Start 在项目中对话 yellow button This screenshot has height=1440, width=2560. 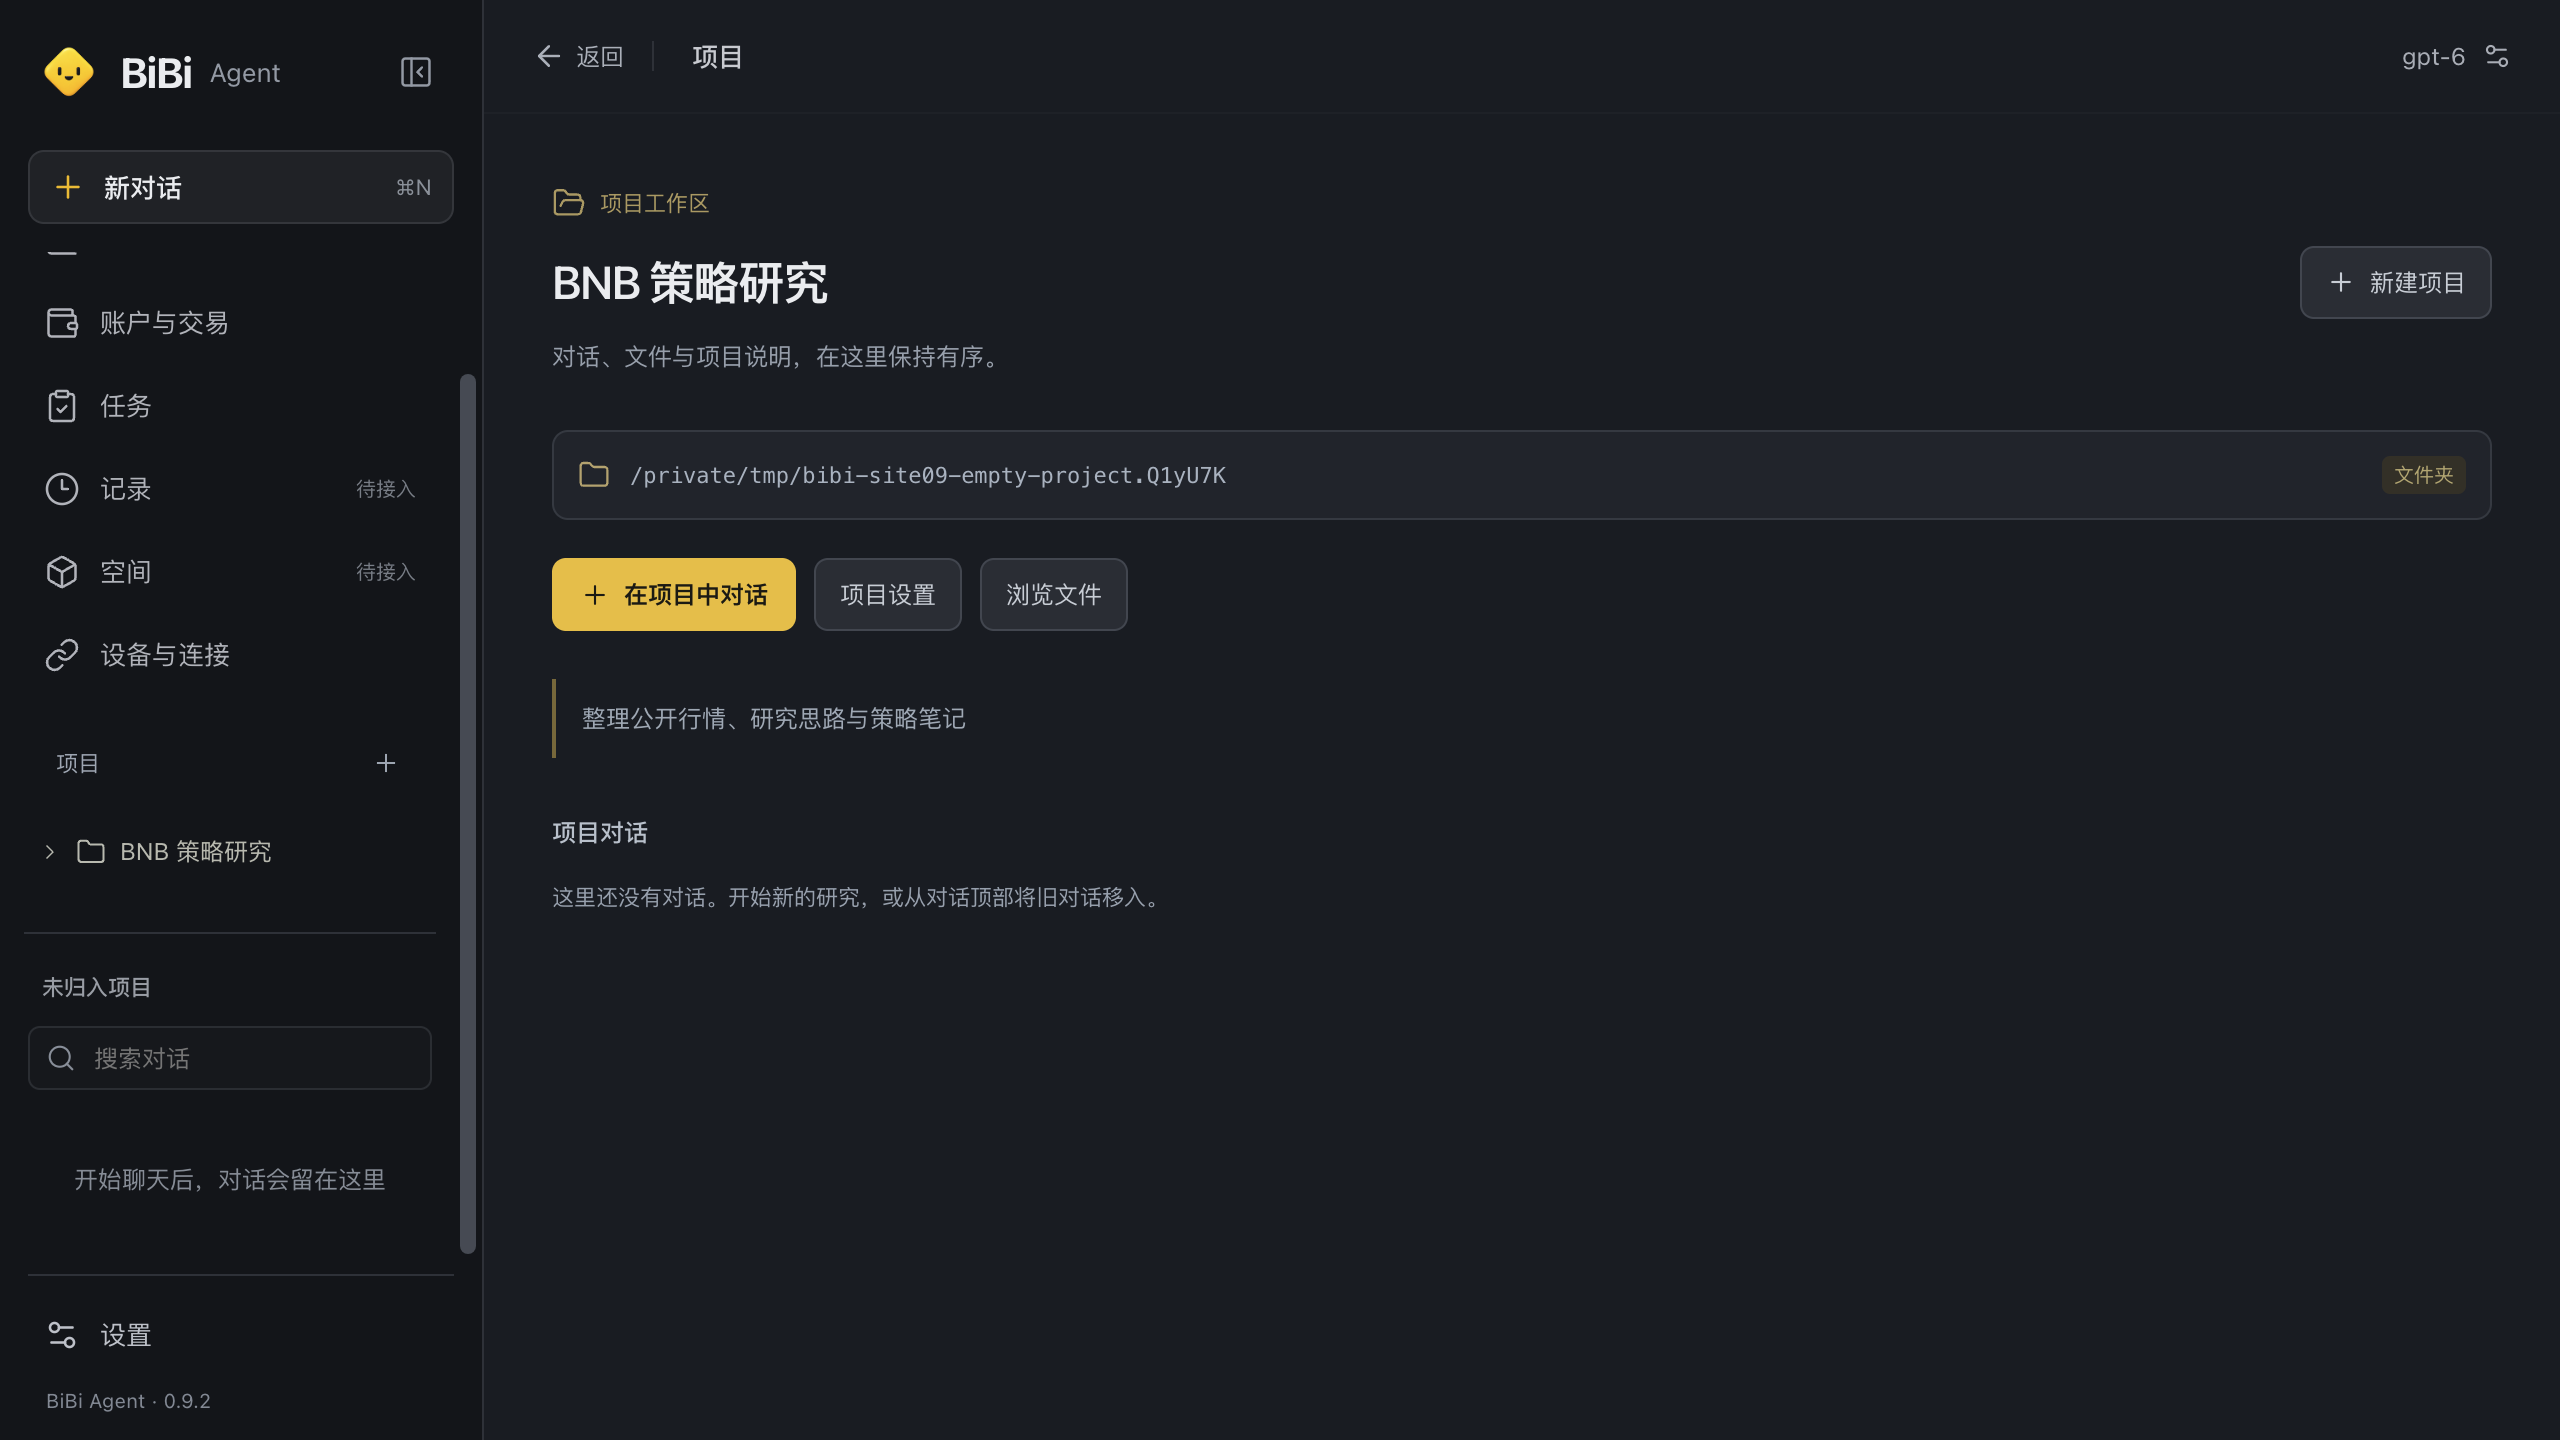[674, 595]
